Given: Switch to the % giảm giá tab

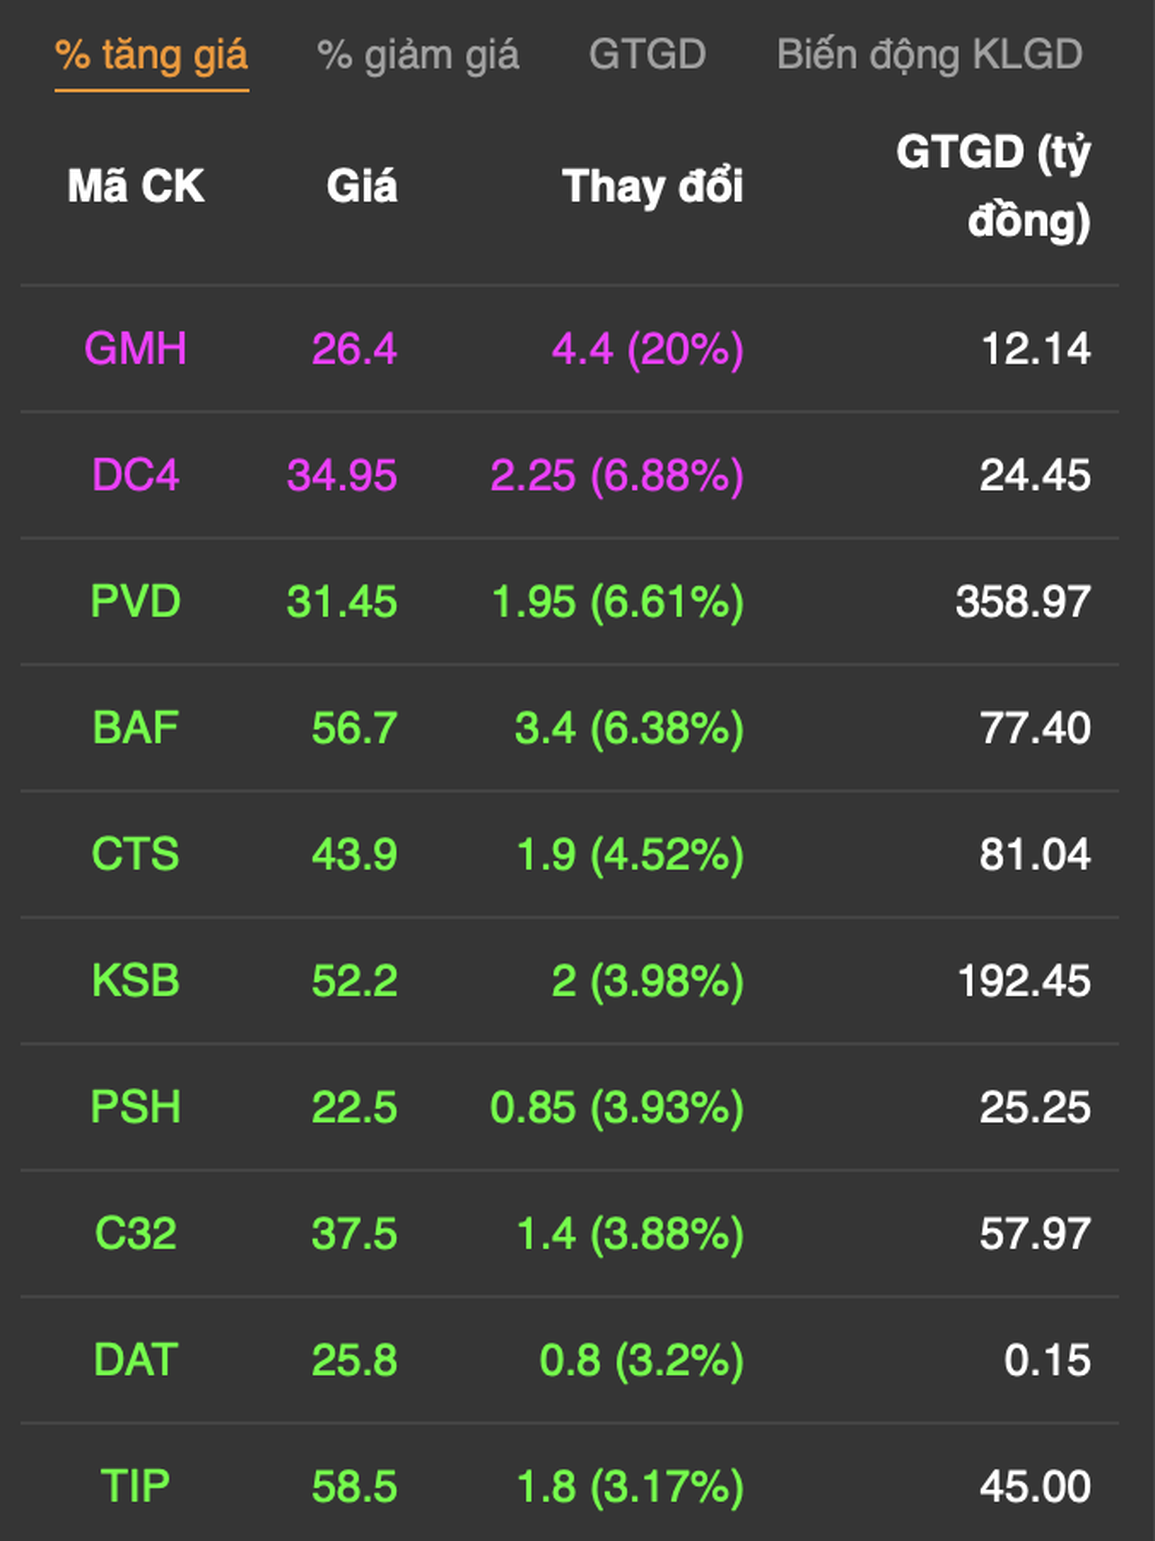Looking at the screenshot, I should [x=418, y=56].
